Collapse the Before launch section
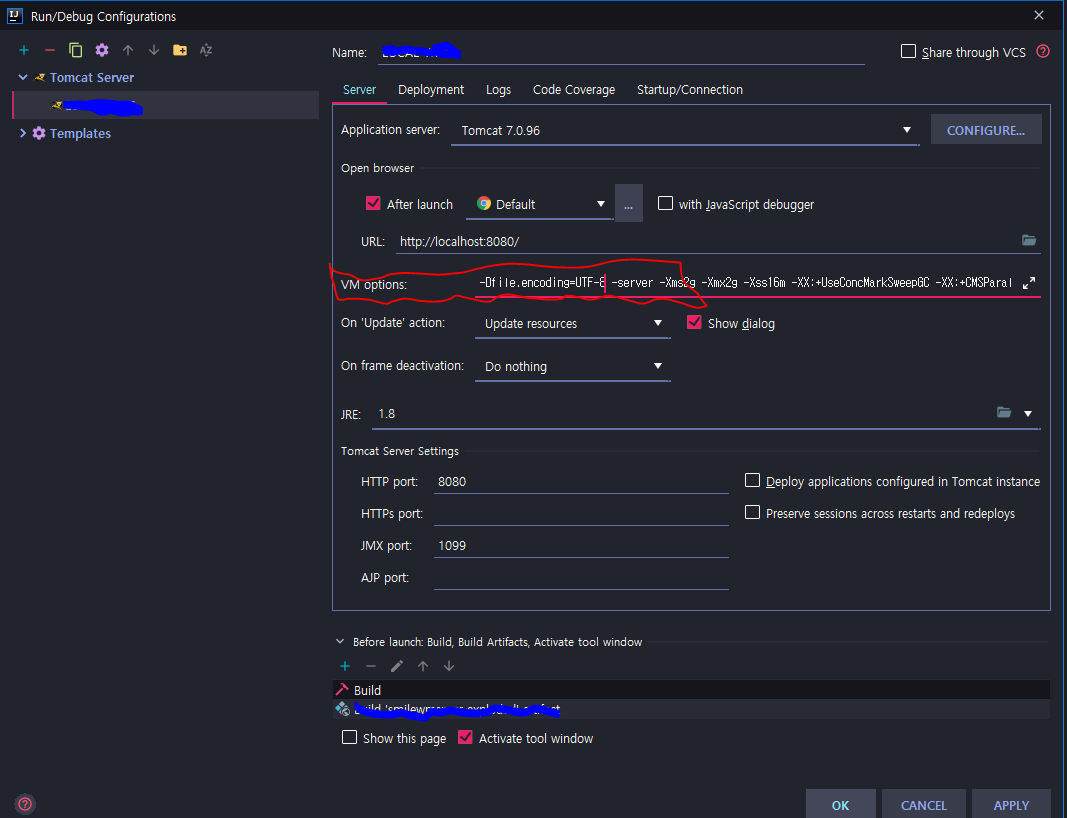 (340, 642)
